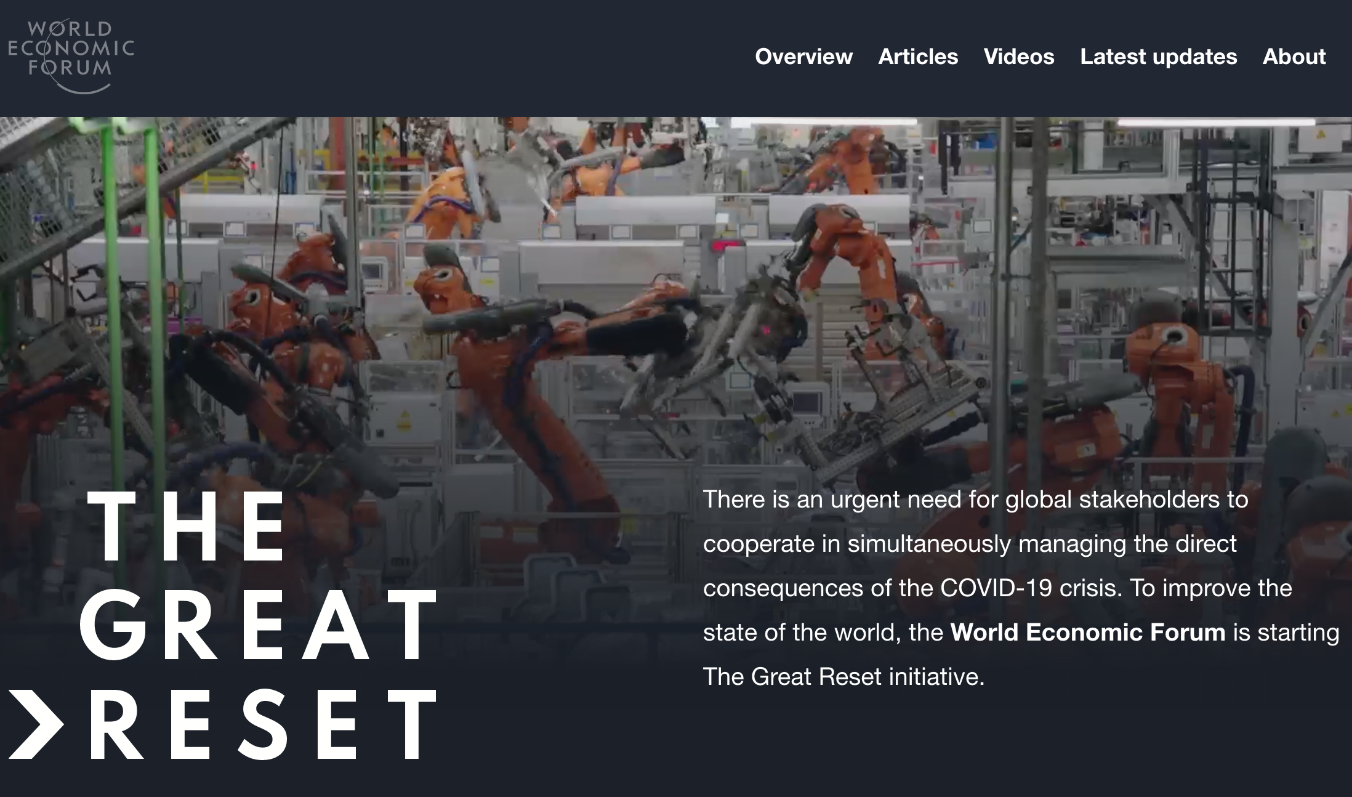Image resolution: width=1352 pixels, height=797 pixels.
Task: Click the "COVID-19 crisis" text
Action: [x=1030, y=588]
